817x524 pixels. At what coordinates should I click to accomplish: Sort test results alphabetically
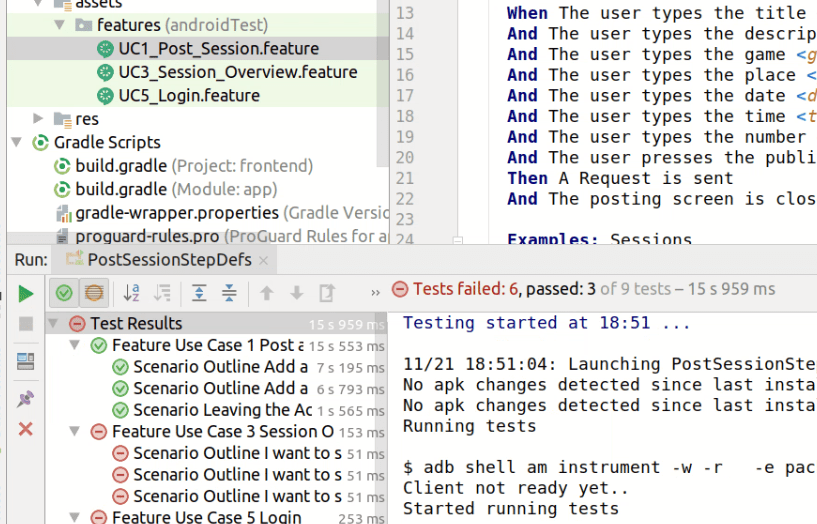pyautogui.click(x=131, y=293)
